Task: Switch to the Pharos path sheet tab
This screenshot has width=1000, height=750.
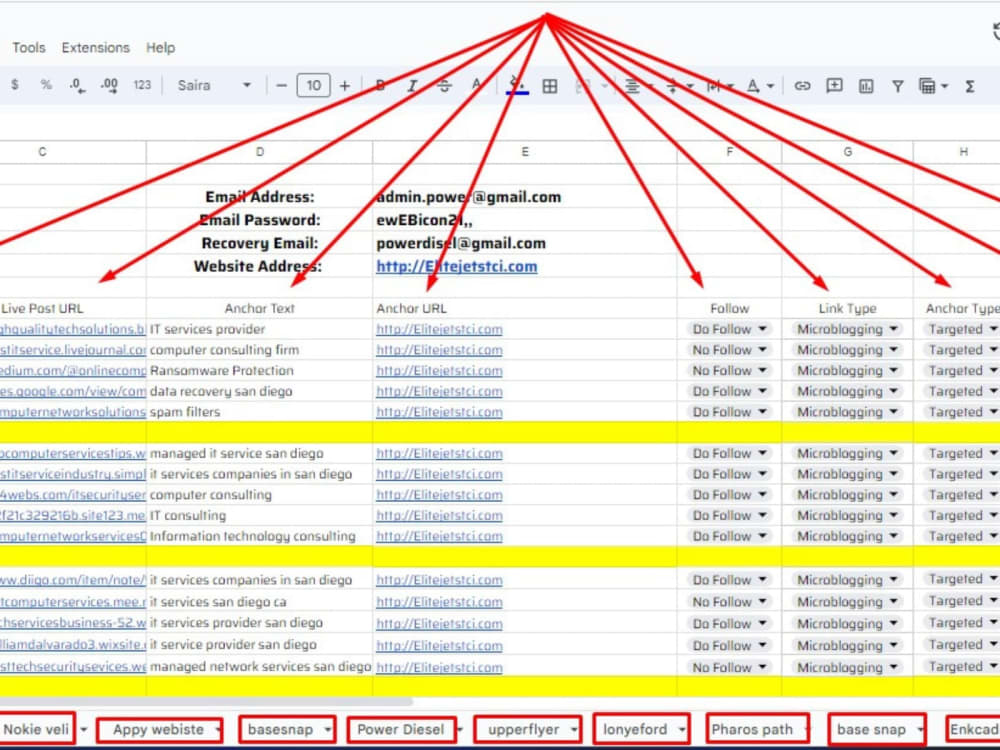Action: pyautogui.click(x=758, y=730)
